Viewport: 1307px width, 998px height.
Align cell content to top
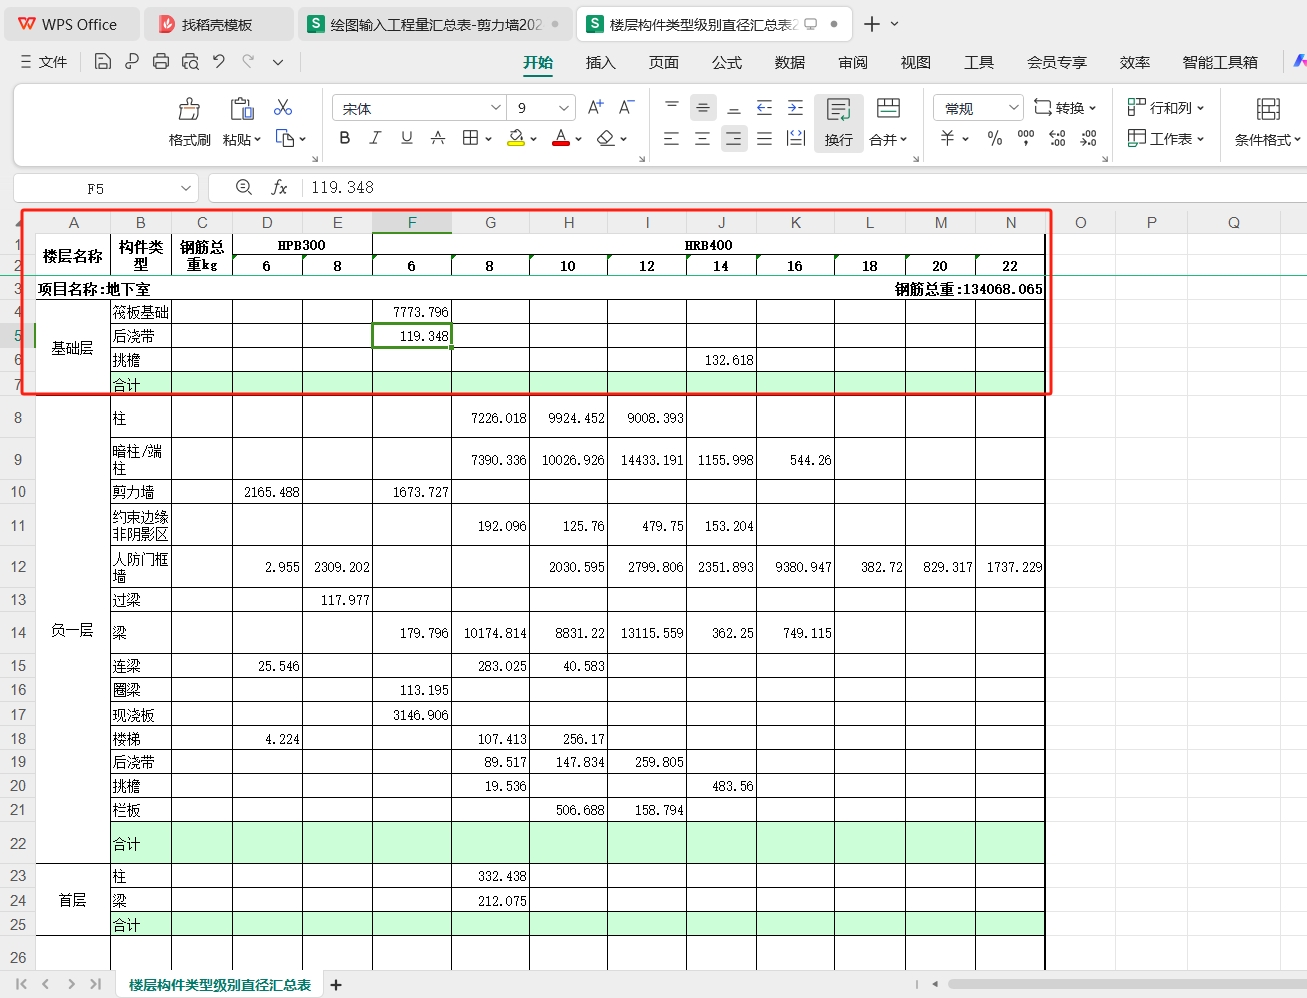click(x=672, y=107)
